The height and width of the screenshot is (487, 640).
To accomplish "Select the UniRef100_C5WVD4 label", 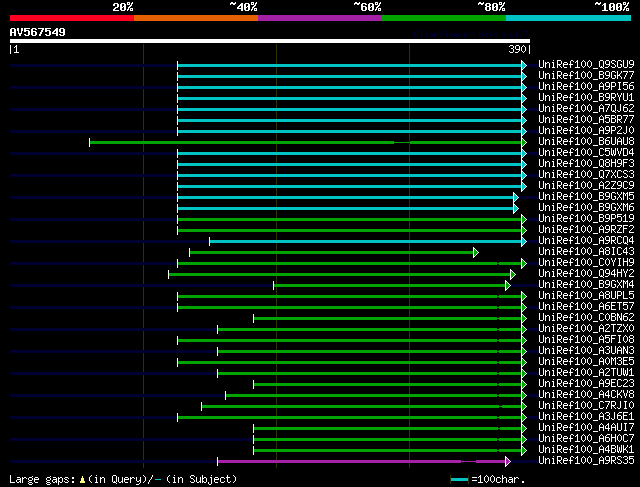I will pyautogui.click(x=586, y=153).
